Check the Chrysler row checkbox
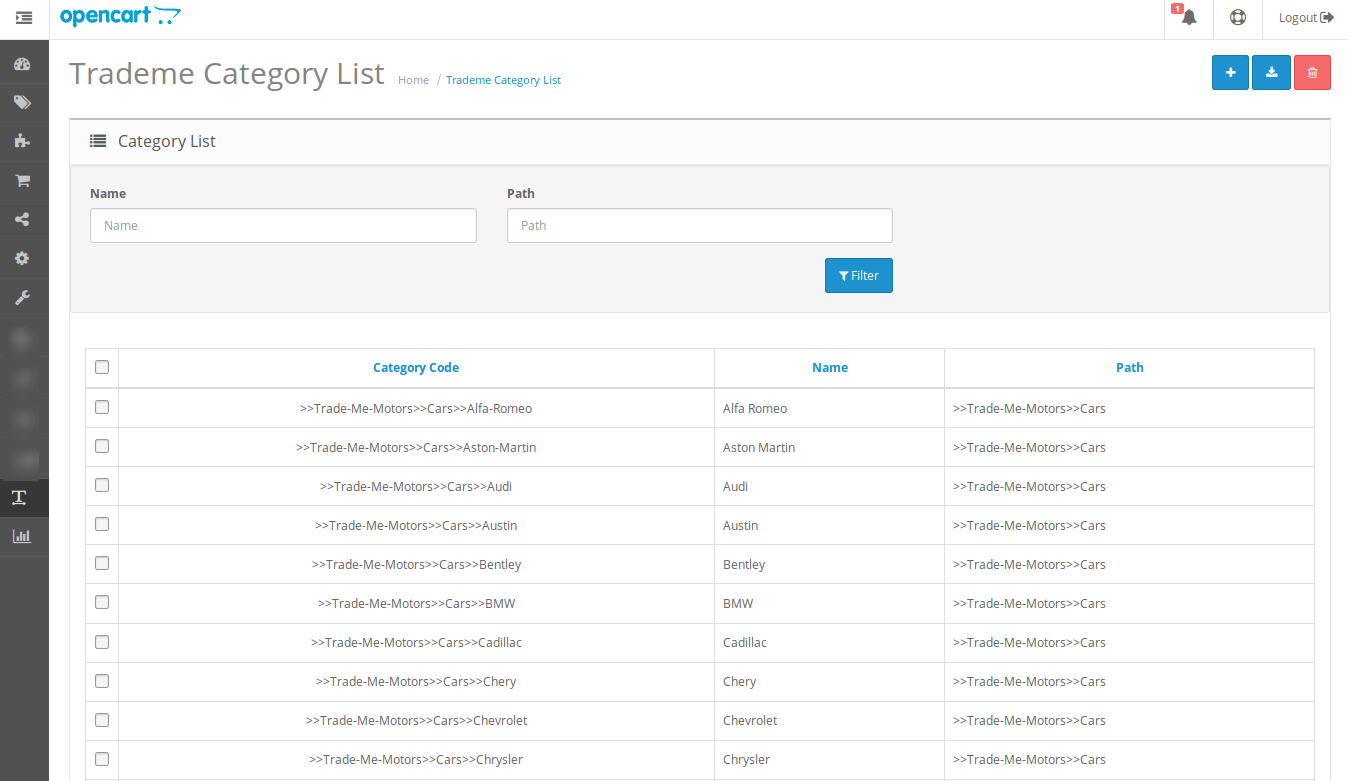Image resolution: width=1348 pixels, height=781 pixels. click(102, 758)
